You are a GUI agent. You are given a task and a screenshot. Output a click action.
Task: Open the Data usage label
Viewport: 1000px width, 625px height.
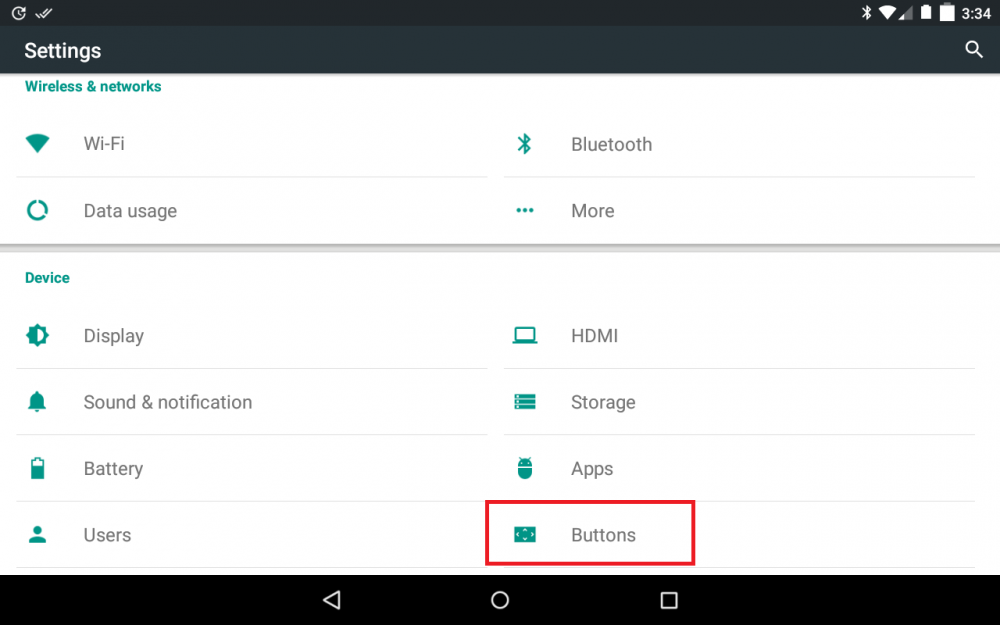130,211
